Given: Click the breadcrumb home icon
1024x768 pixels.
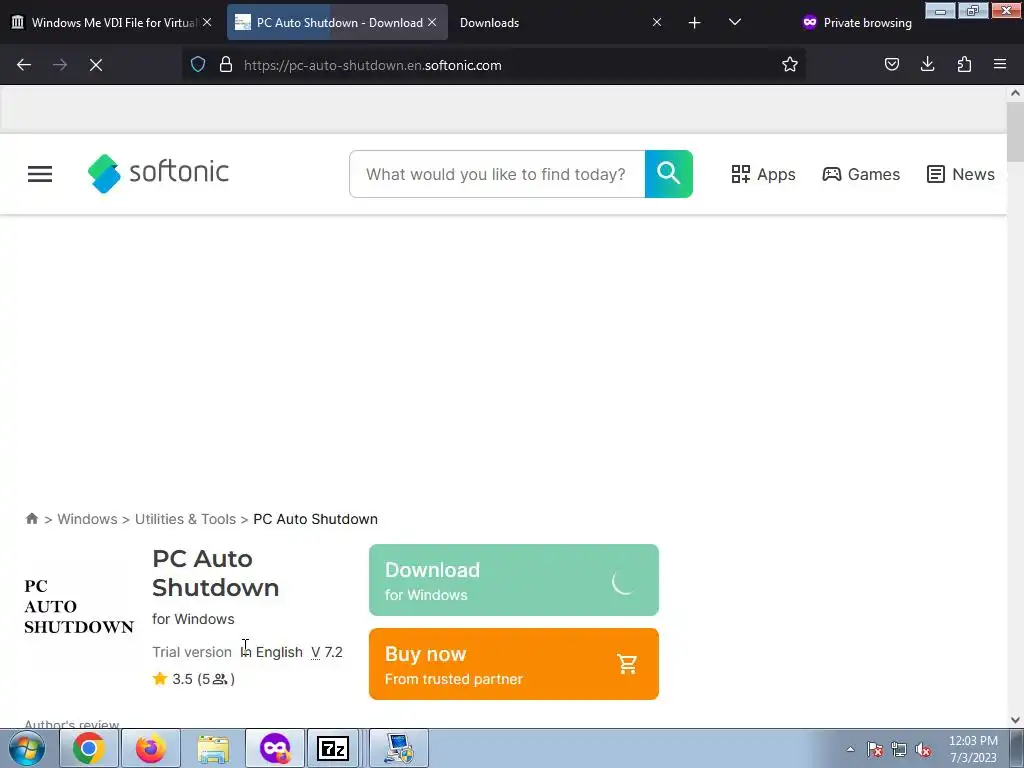Looking at the screenshot, I should point(31,519).
